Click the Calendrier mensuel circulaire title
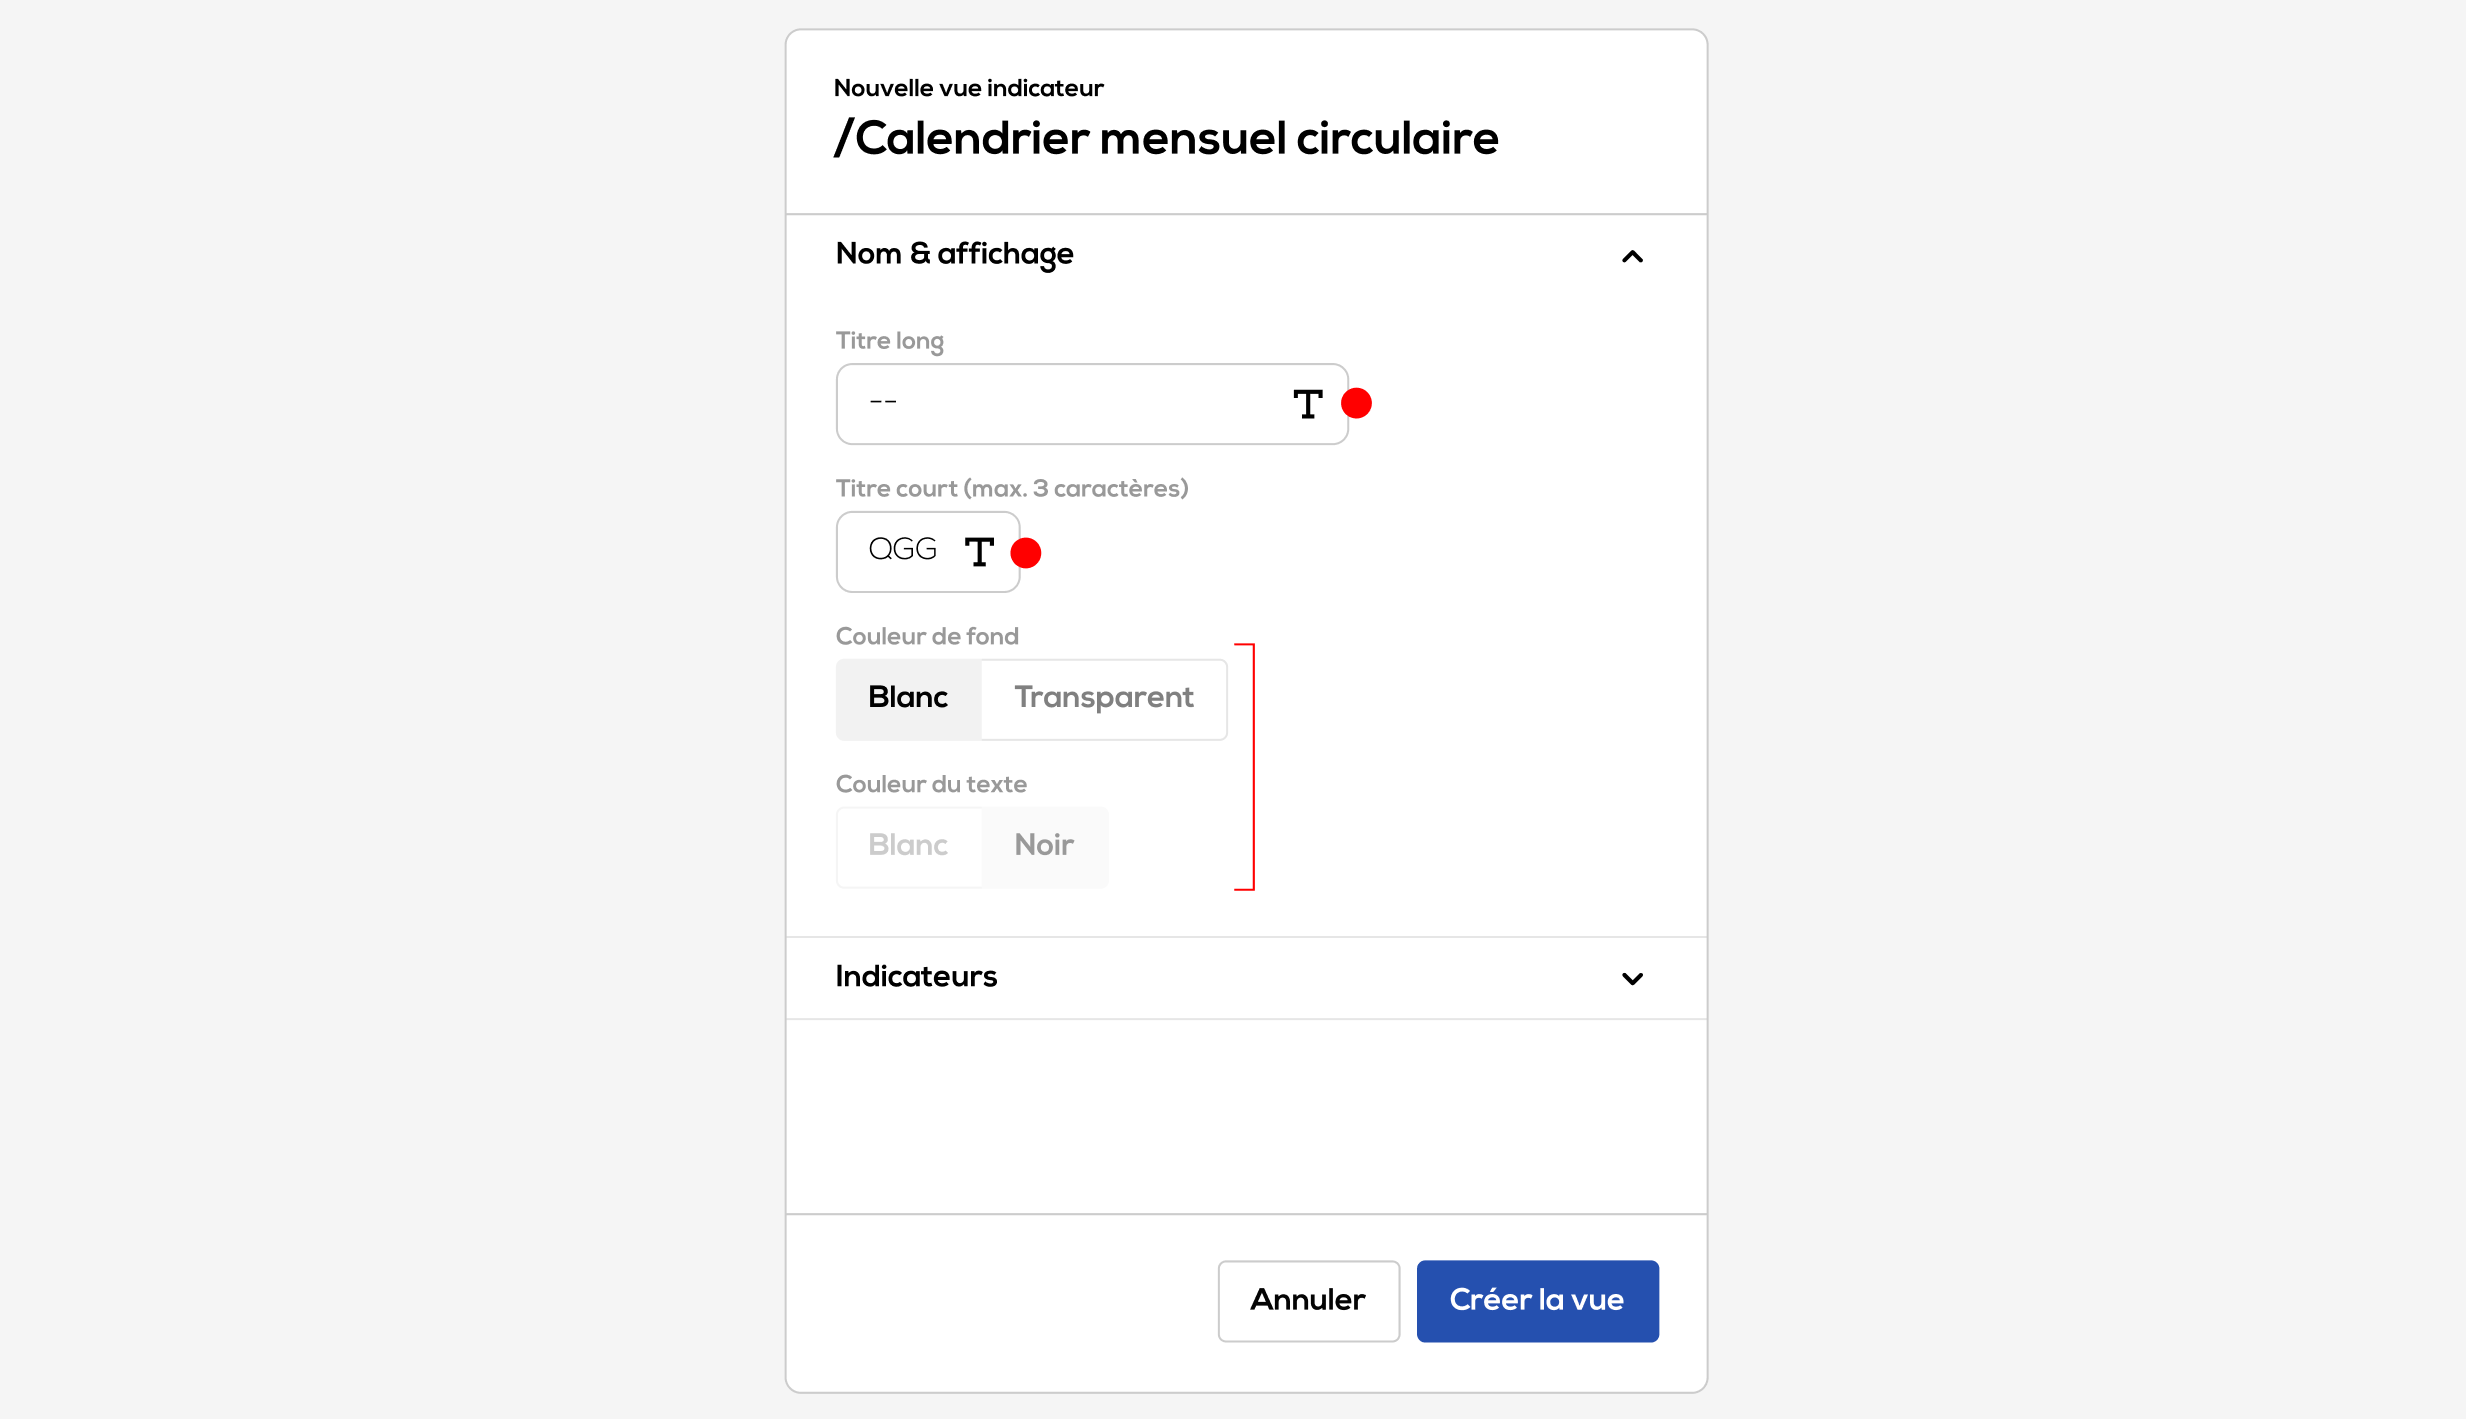This screenshot has width=2466, height=1419. pyautogui.click(x=1166, y=138)
